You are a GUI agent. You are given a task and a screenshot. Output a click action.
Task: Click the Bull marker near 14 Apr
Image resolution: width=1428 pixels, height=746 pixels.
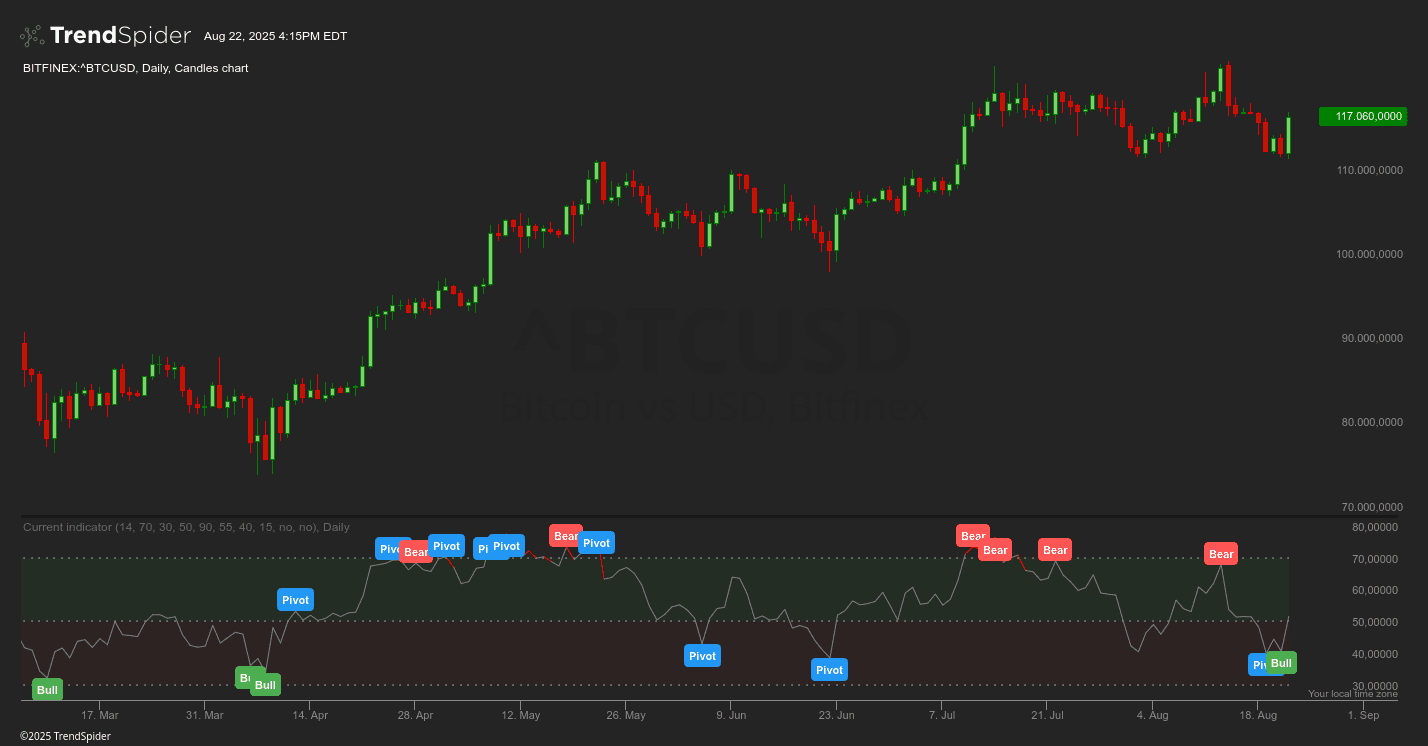[x=265, y=684]
